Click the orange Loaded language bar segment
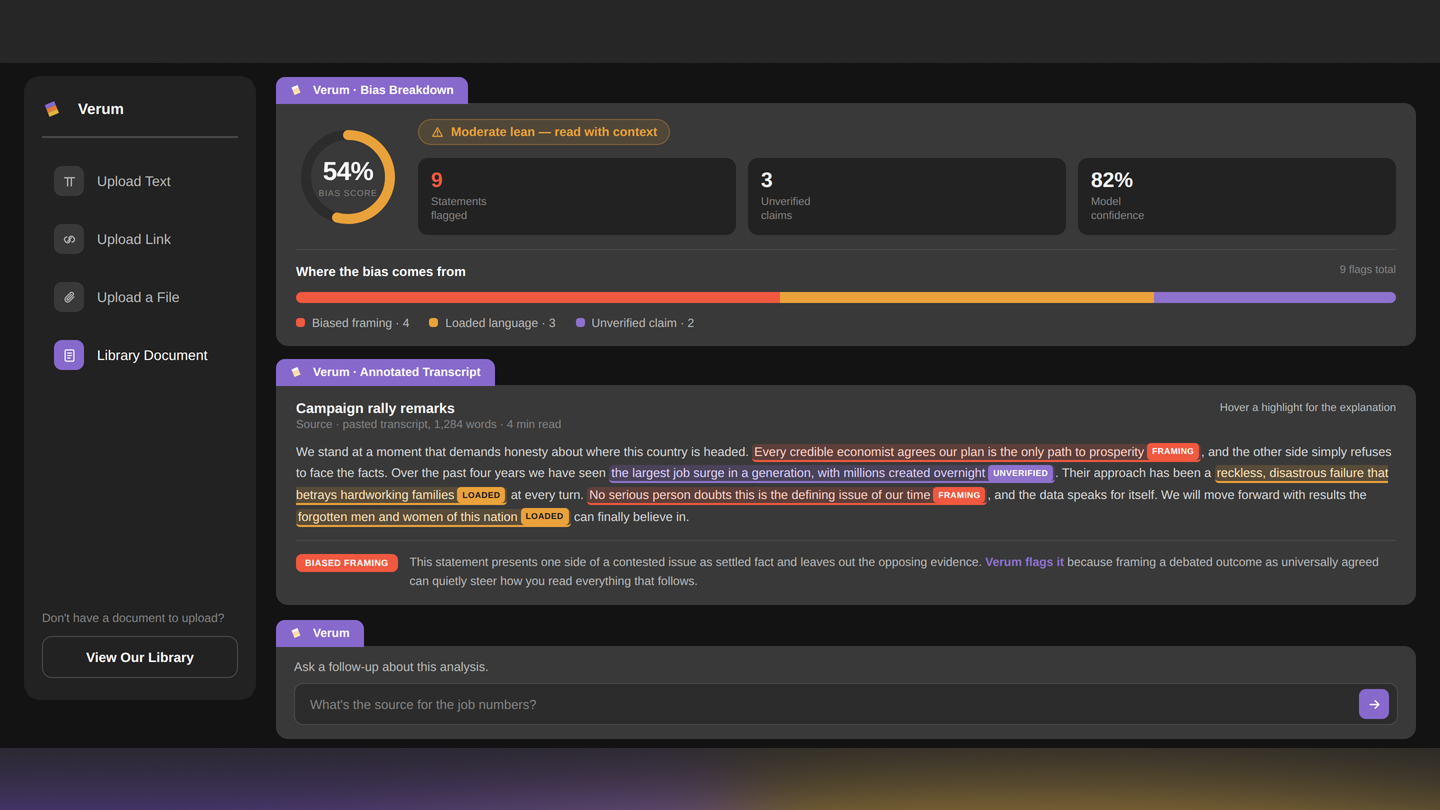This screenshot has width=1440, height=810. click(x=967, y=297)
